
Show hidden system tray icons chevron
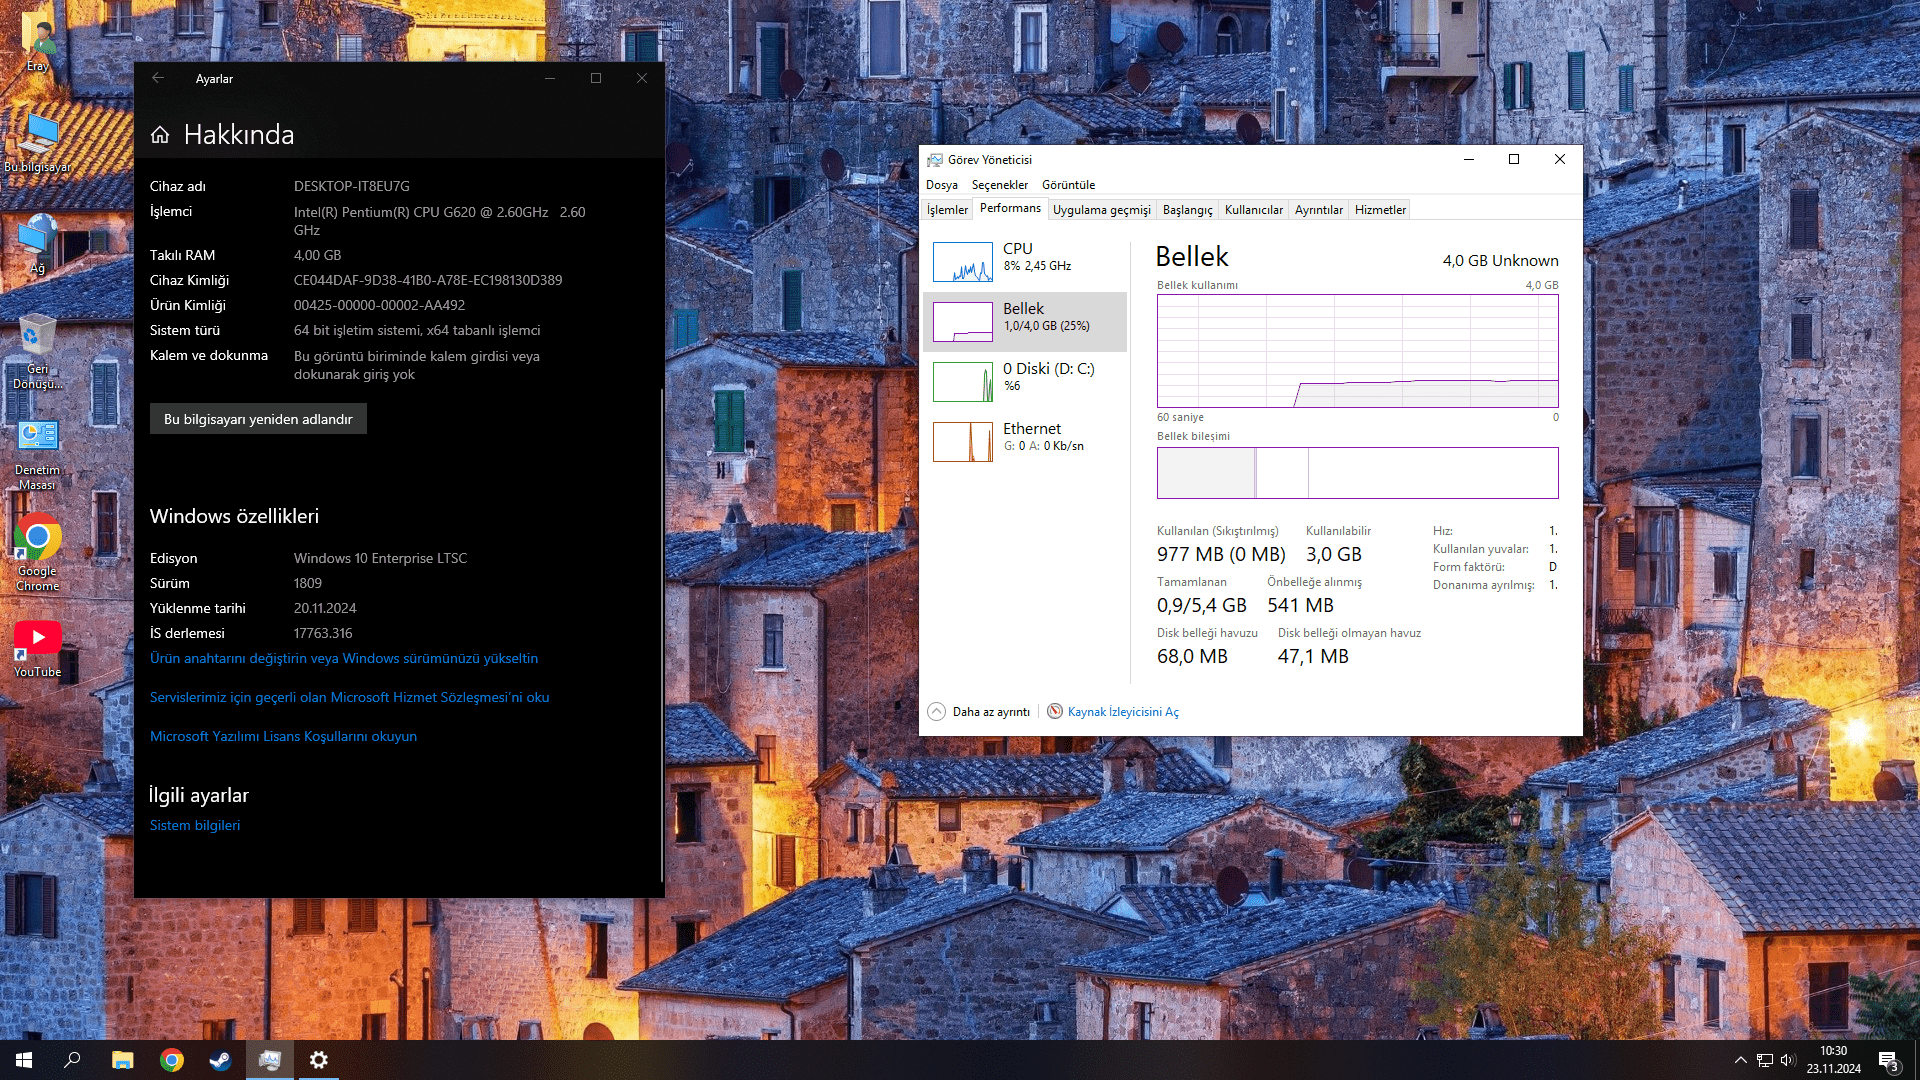(x=1740, y=1060)
